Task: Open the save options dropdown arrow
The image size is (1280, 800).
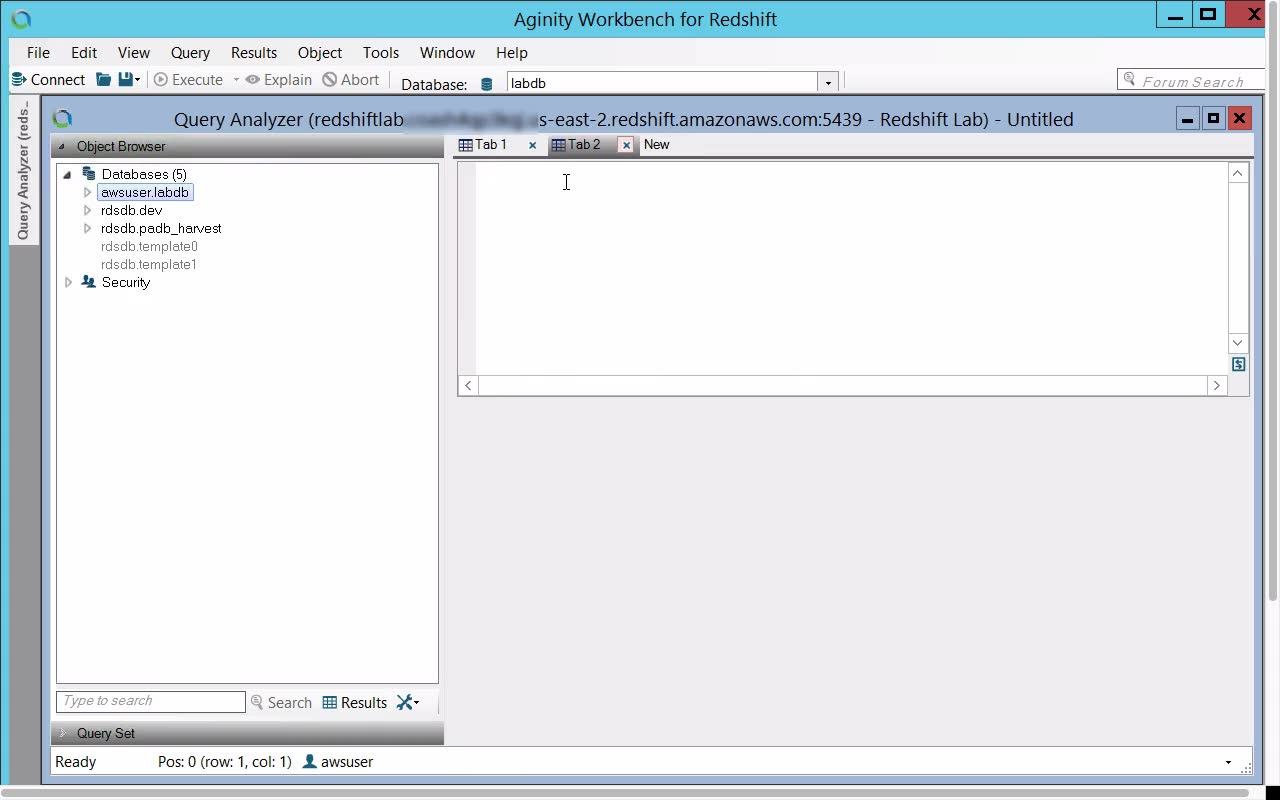Action: tap(137, 80)
